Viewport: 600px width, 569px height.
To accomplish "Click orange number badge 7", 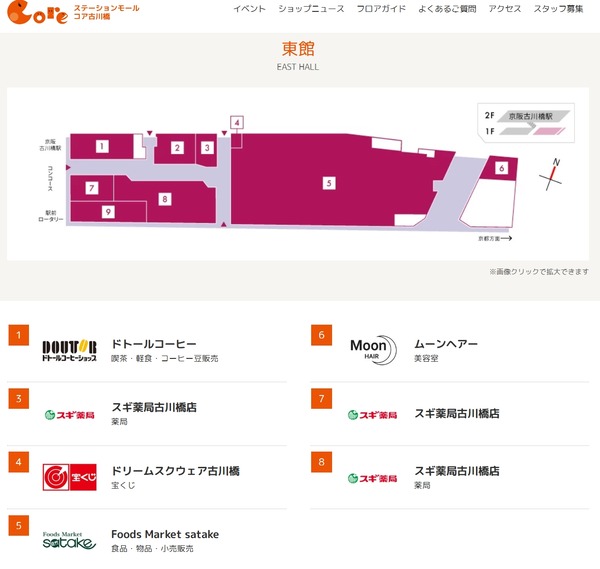I will tap(321, 399).
